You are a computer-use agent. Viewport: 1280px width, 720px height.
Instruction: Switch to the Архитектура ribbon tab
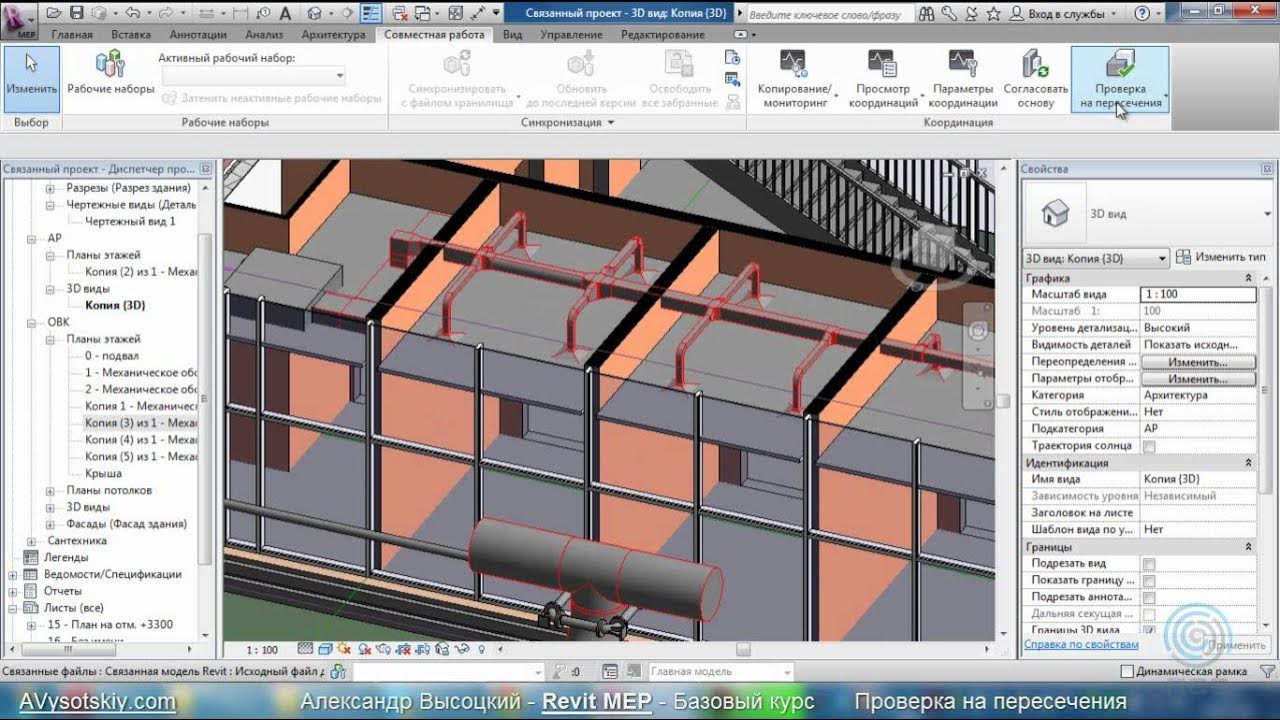(333, 34)
